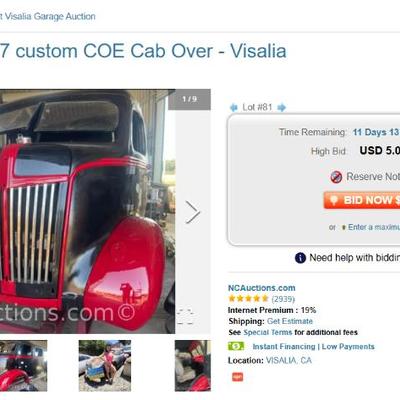Select the thumbnail with woman in pink

pyautogui.click(x=105, y=366)
